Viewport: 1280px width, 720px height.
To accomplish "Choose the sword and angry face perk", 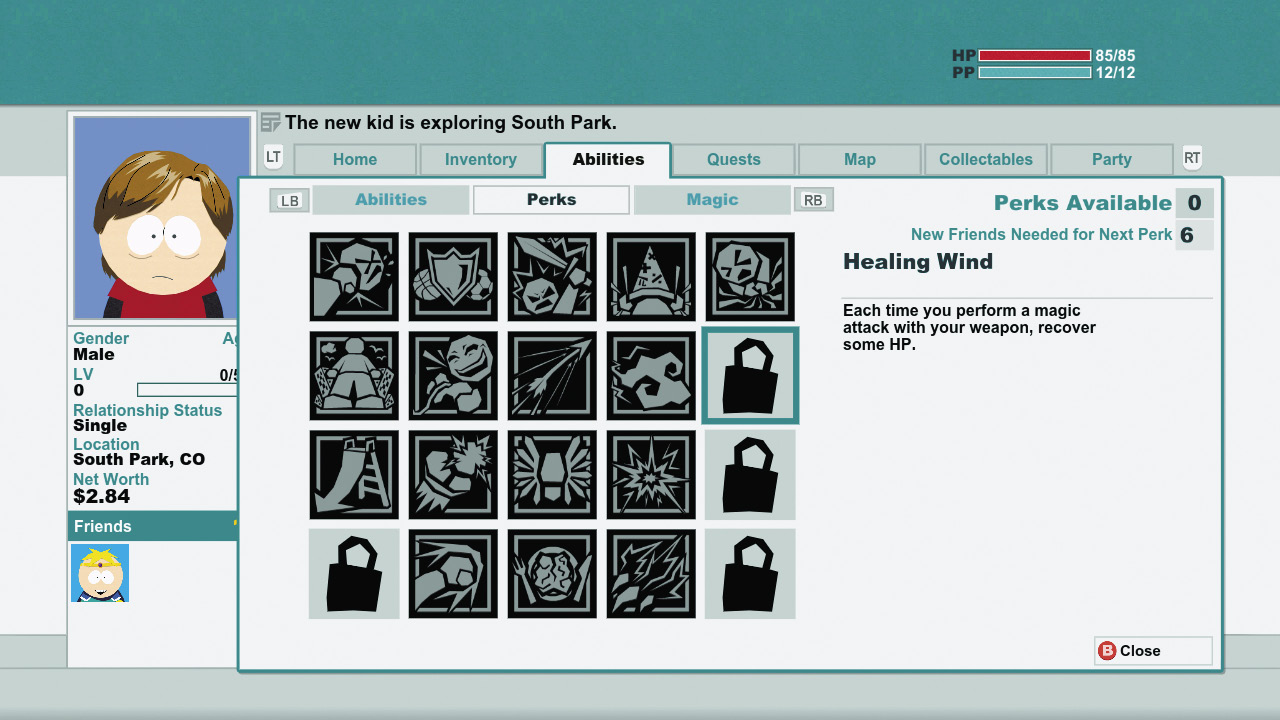I will (552, 277).
